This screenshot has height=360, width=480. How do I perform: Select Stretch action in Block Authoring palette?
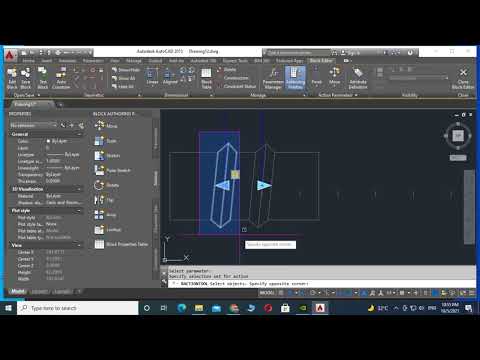point(107,156)
